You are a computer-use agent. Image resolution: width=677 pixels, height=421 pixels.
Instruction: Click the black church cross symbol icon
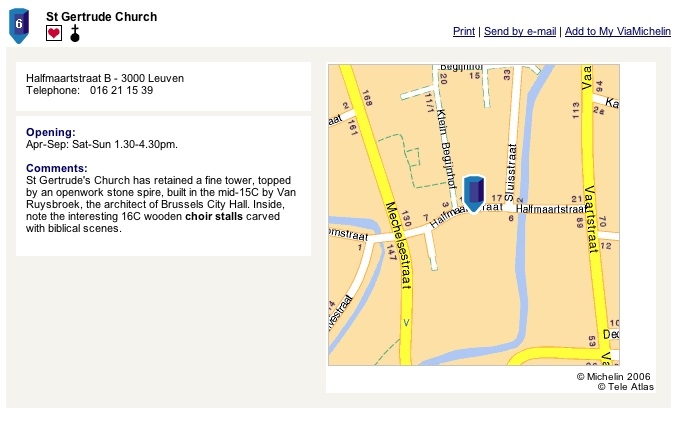pyautogui.click(x=75, y=33)
